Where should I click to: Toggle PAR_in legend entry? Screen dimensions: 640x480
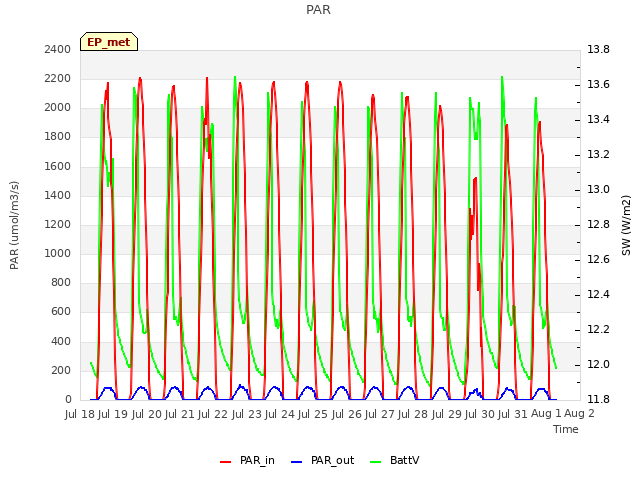coord(247,460)
